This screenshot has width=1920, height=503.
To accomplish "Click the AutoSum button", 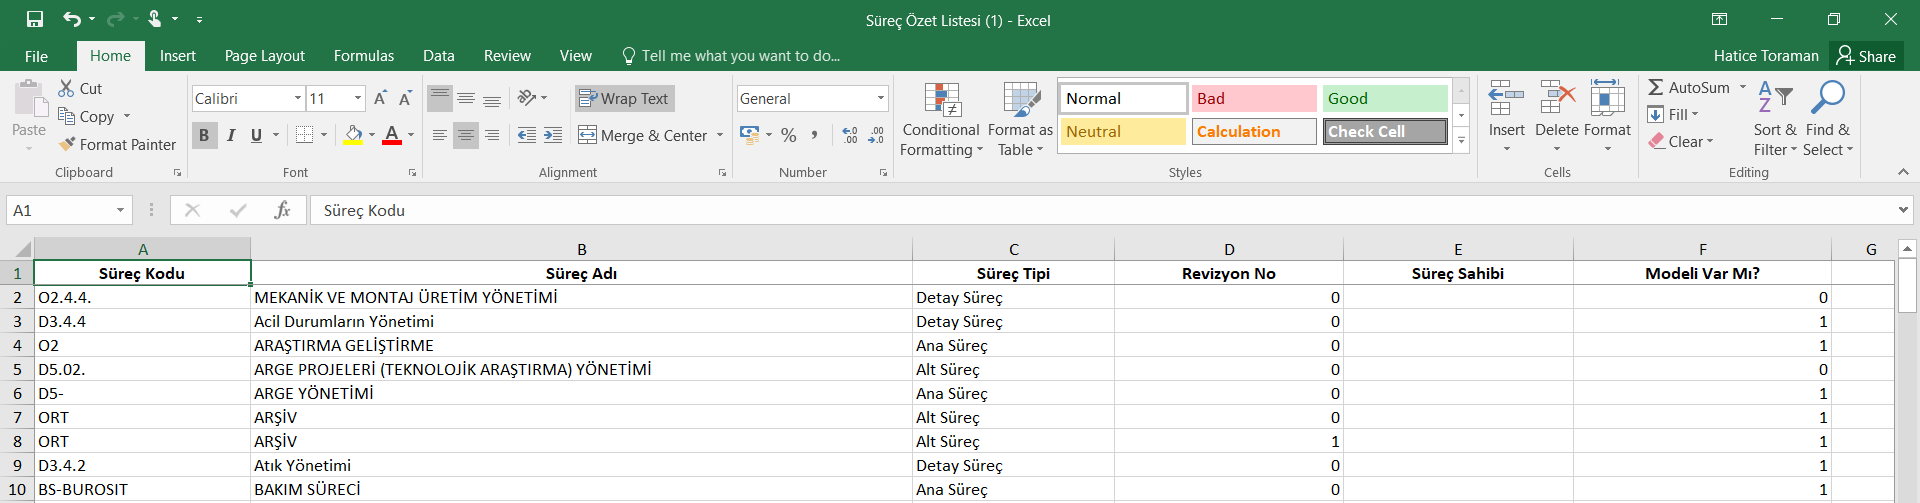I will (1688, 88).
